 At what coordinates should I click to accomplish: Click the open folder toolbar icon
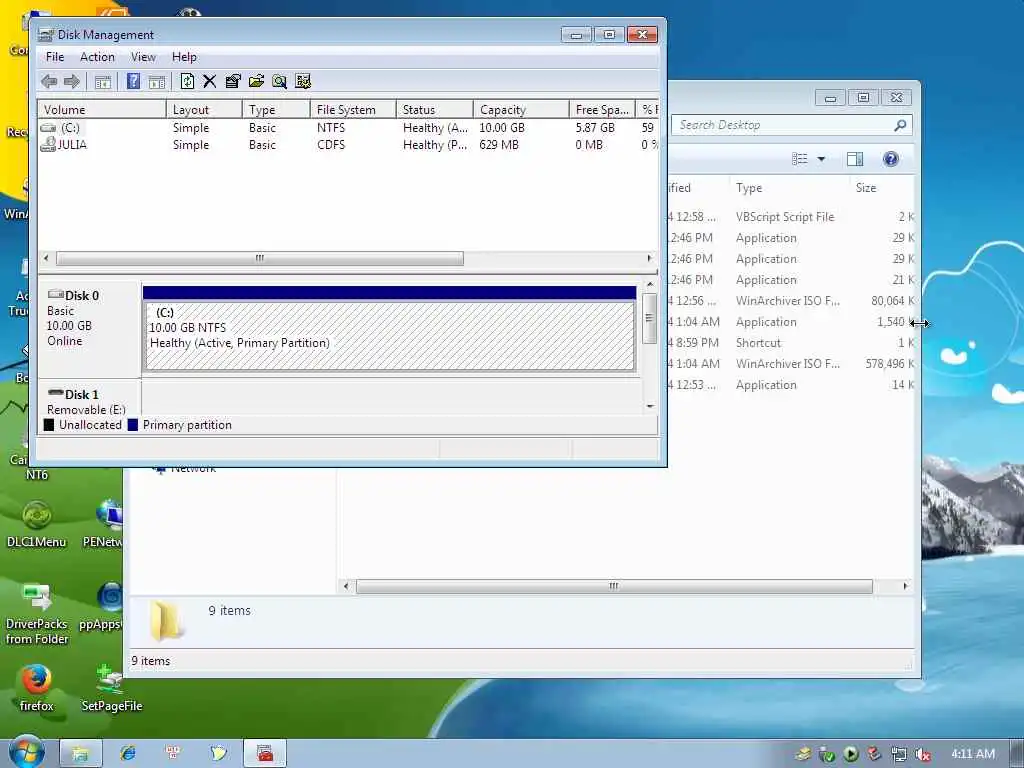click(257, 81)
